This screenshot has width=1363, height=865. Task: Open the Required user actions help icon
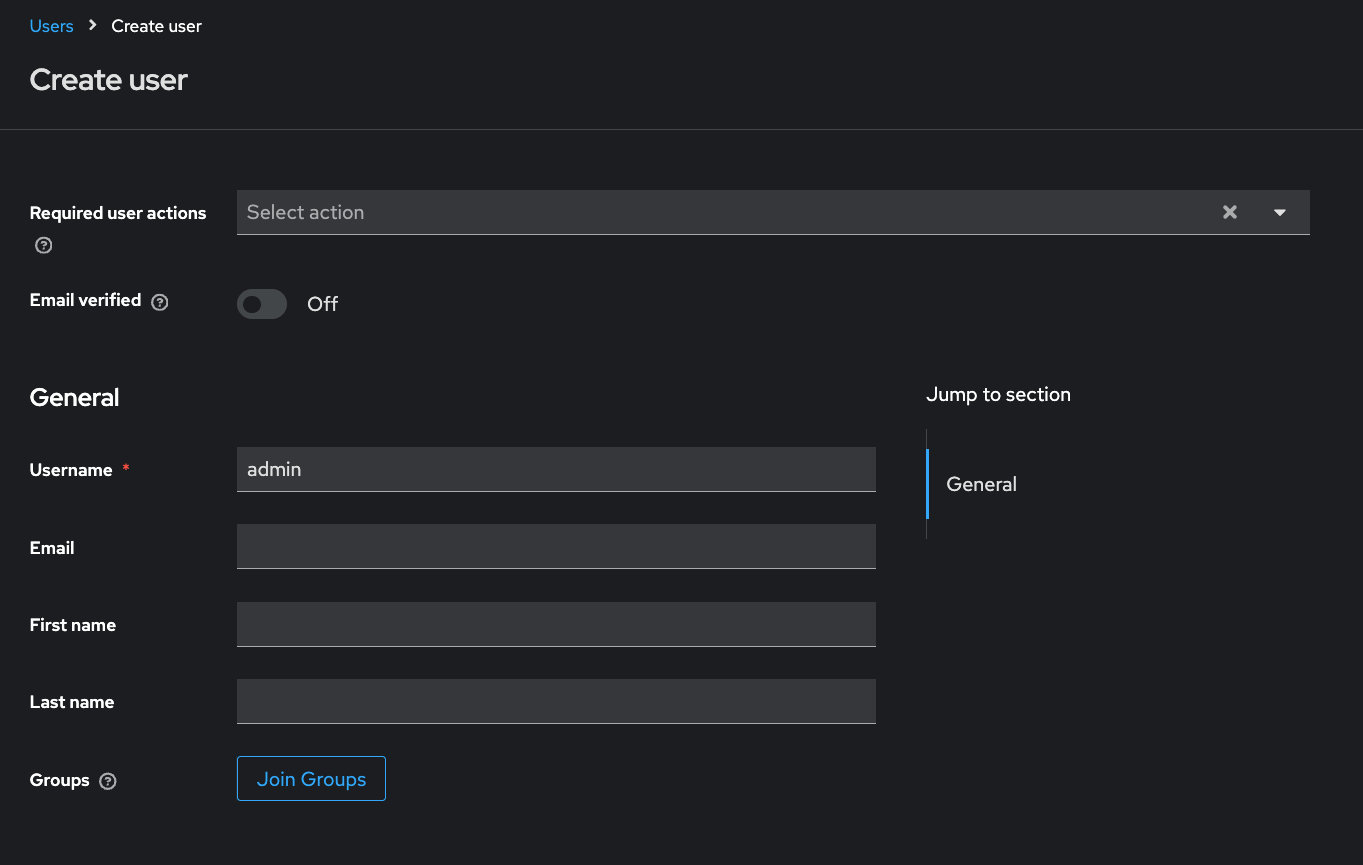[43, 246]
